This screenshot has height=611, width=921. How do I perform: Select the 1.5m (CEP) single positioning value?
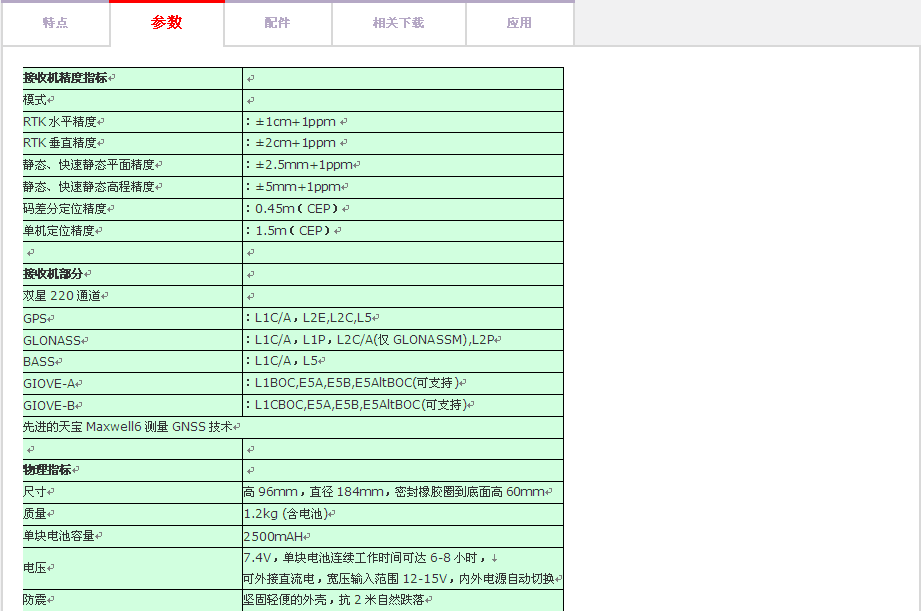pyautogui.click(x=293, y=231)
